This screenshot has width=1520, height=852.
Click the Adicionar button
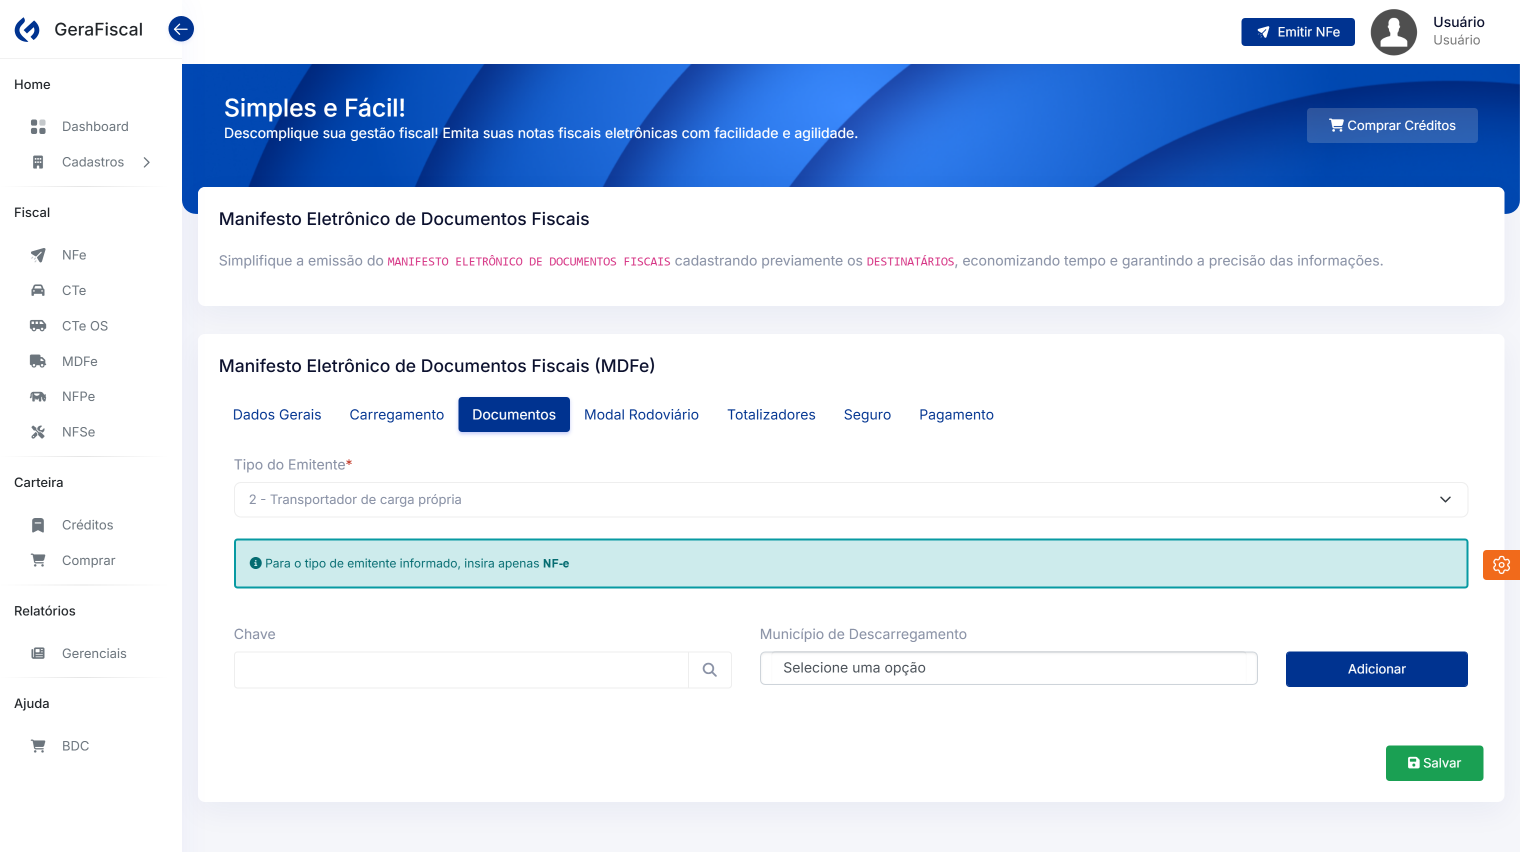pos(1376,669)
